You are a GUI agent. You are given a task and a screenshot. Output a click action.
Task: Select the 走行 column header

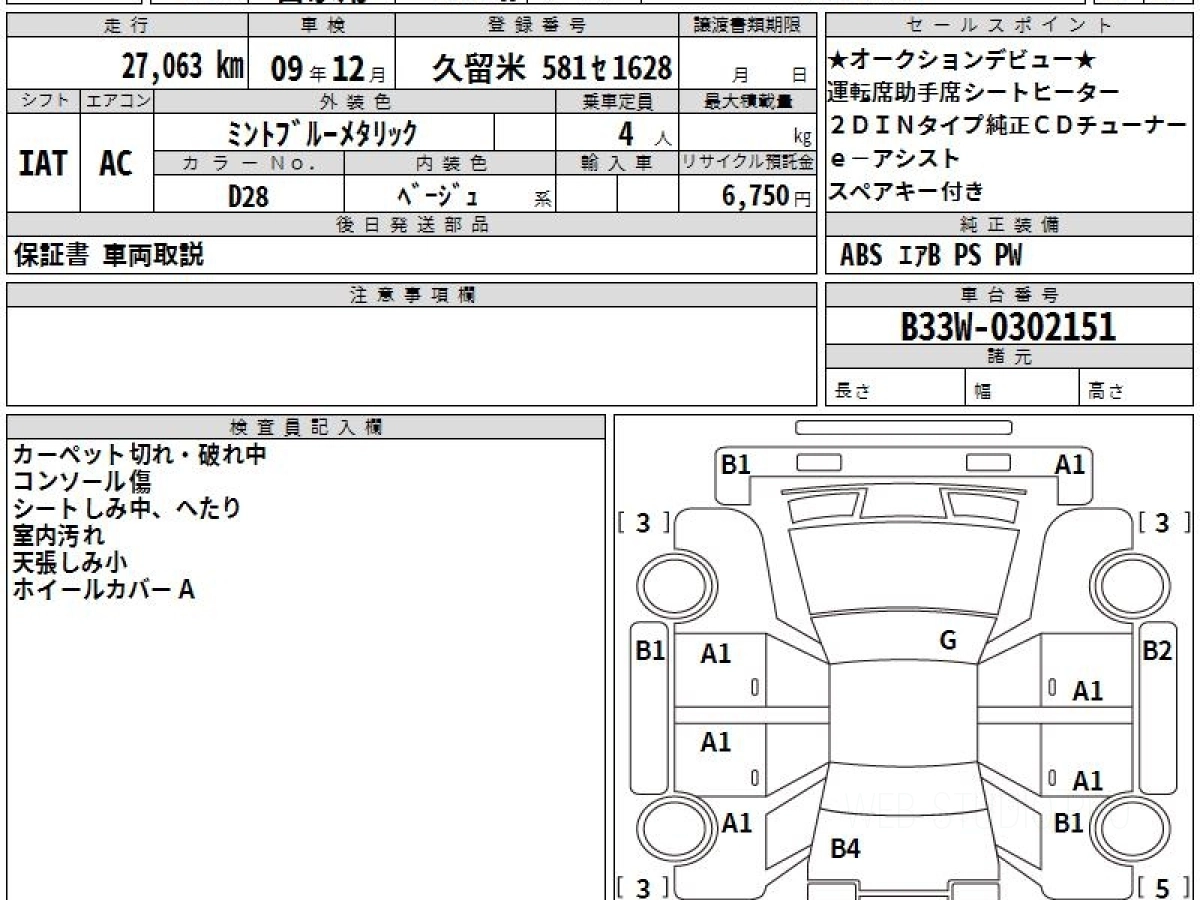pos(127,26)
